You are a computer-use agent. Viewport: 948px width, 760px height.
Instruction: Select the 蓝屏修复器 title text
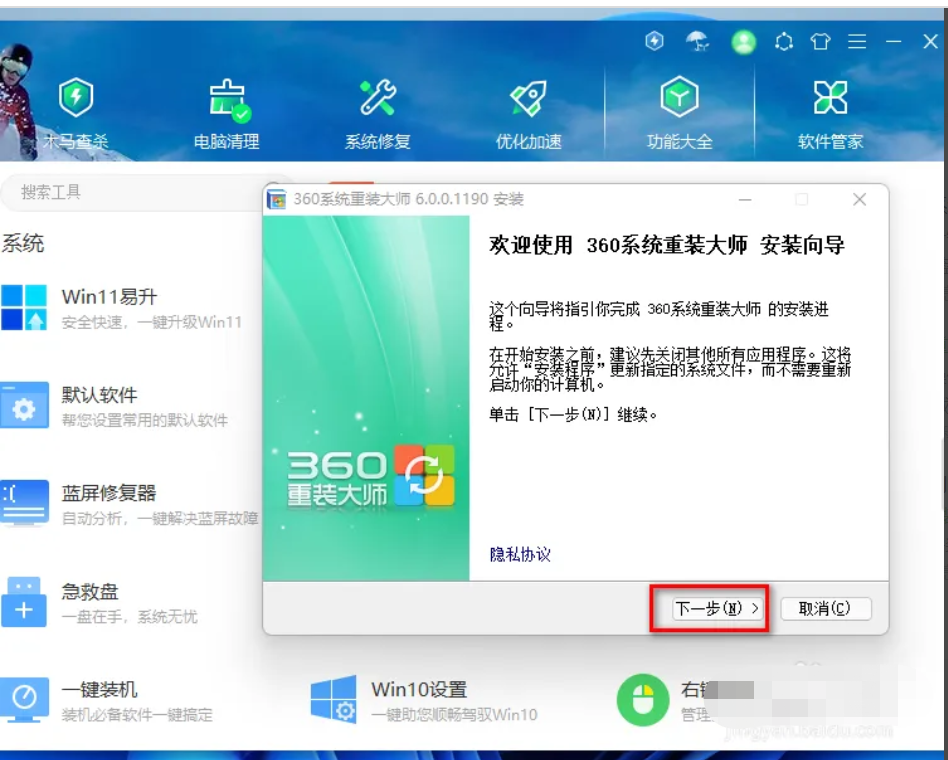[x=109, y=493]
